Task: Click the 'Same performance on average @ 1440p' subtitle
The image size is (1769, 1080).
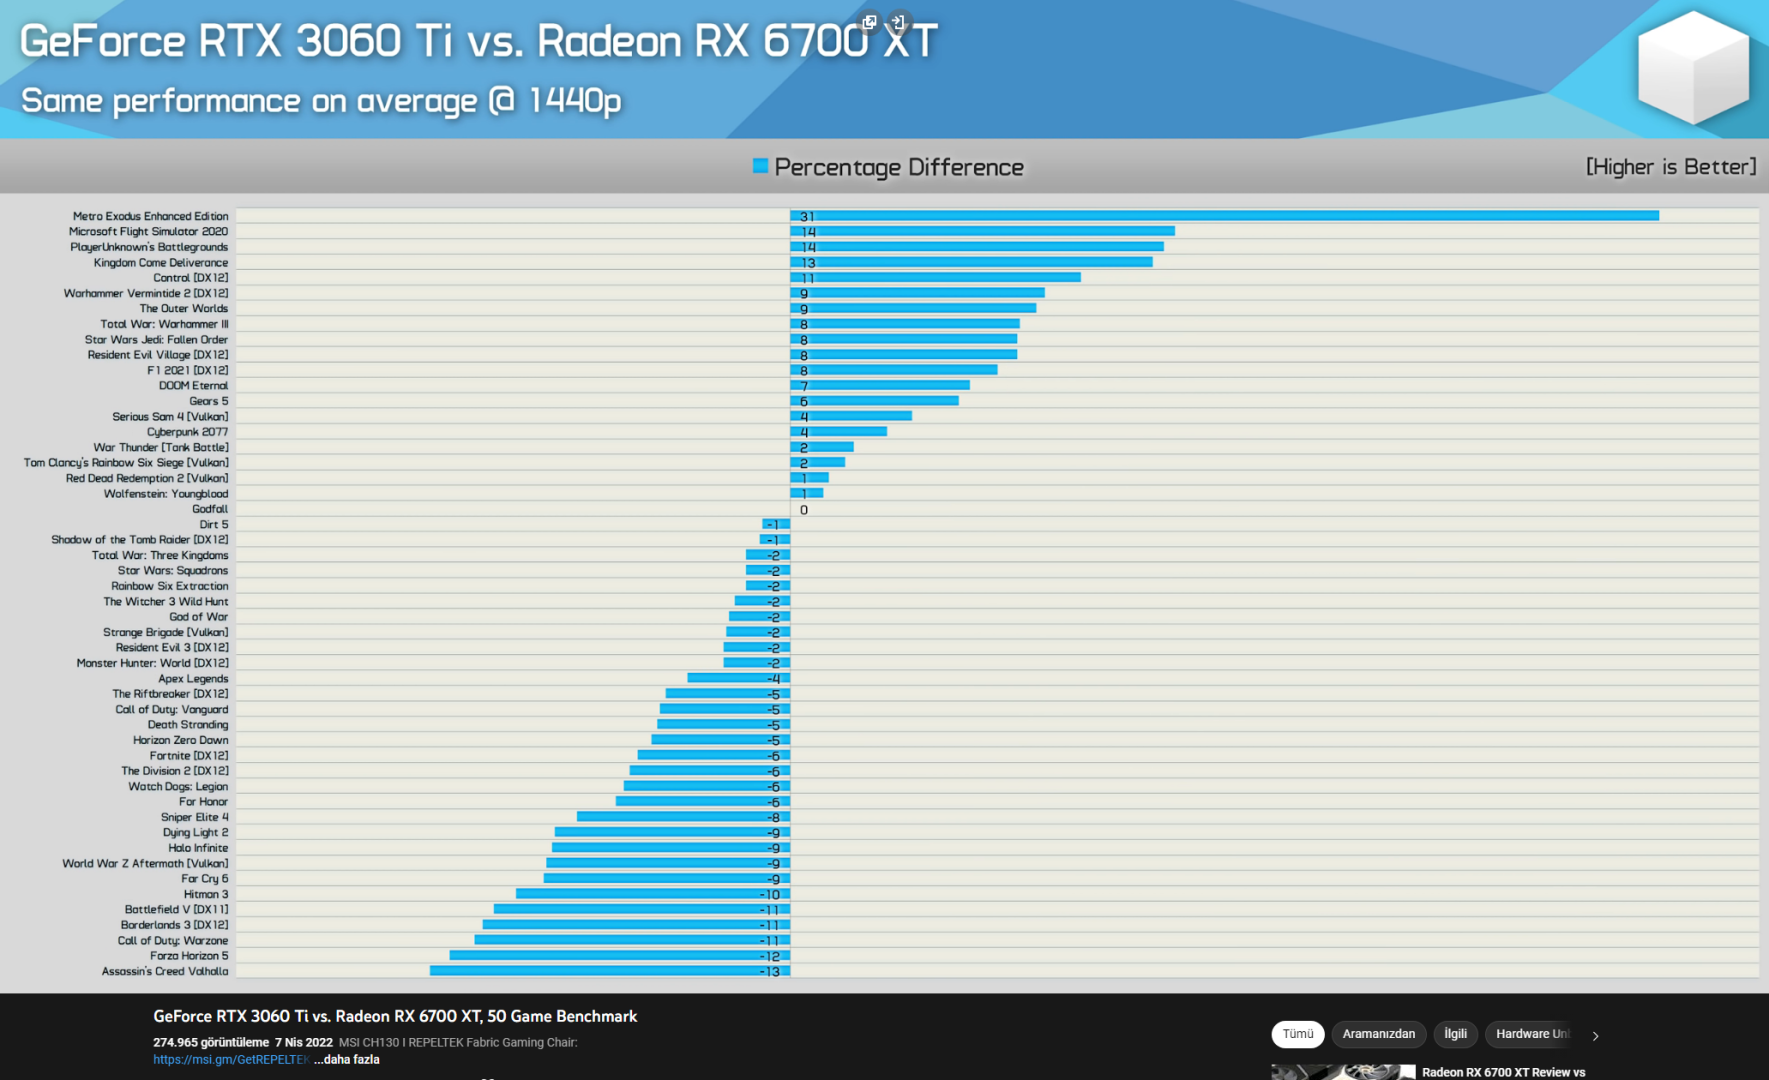Action: (x=321, y=100)
